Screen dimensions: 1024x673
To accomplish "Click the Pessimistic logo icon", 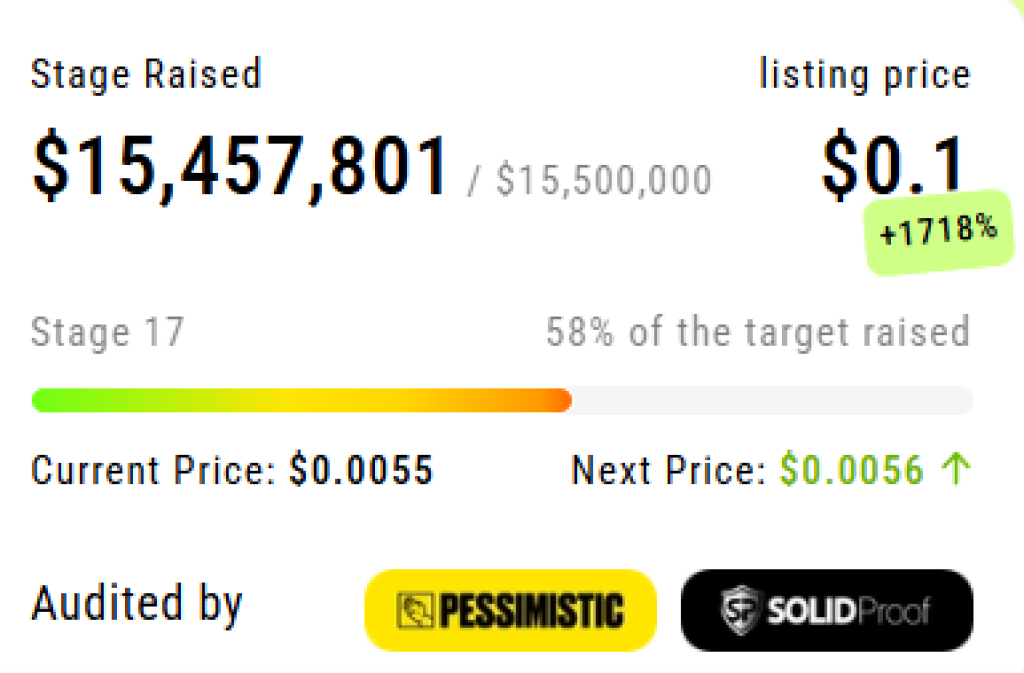I will 410,609.
